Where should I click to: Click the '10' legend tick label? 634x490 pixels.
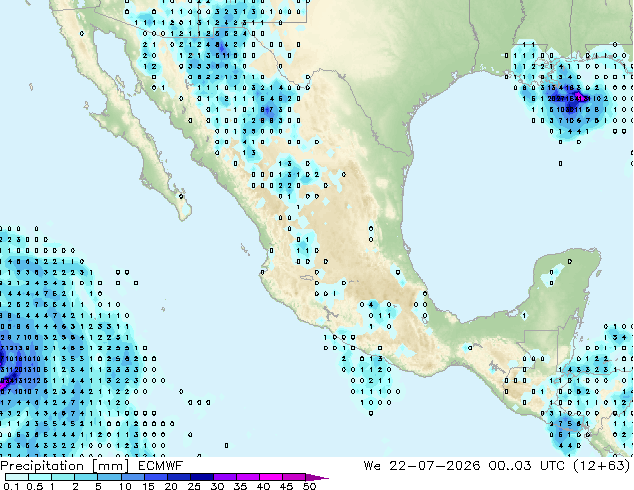pyautogui.click(x=125, y=486)
